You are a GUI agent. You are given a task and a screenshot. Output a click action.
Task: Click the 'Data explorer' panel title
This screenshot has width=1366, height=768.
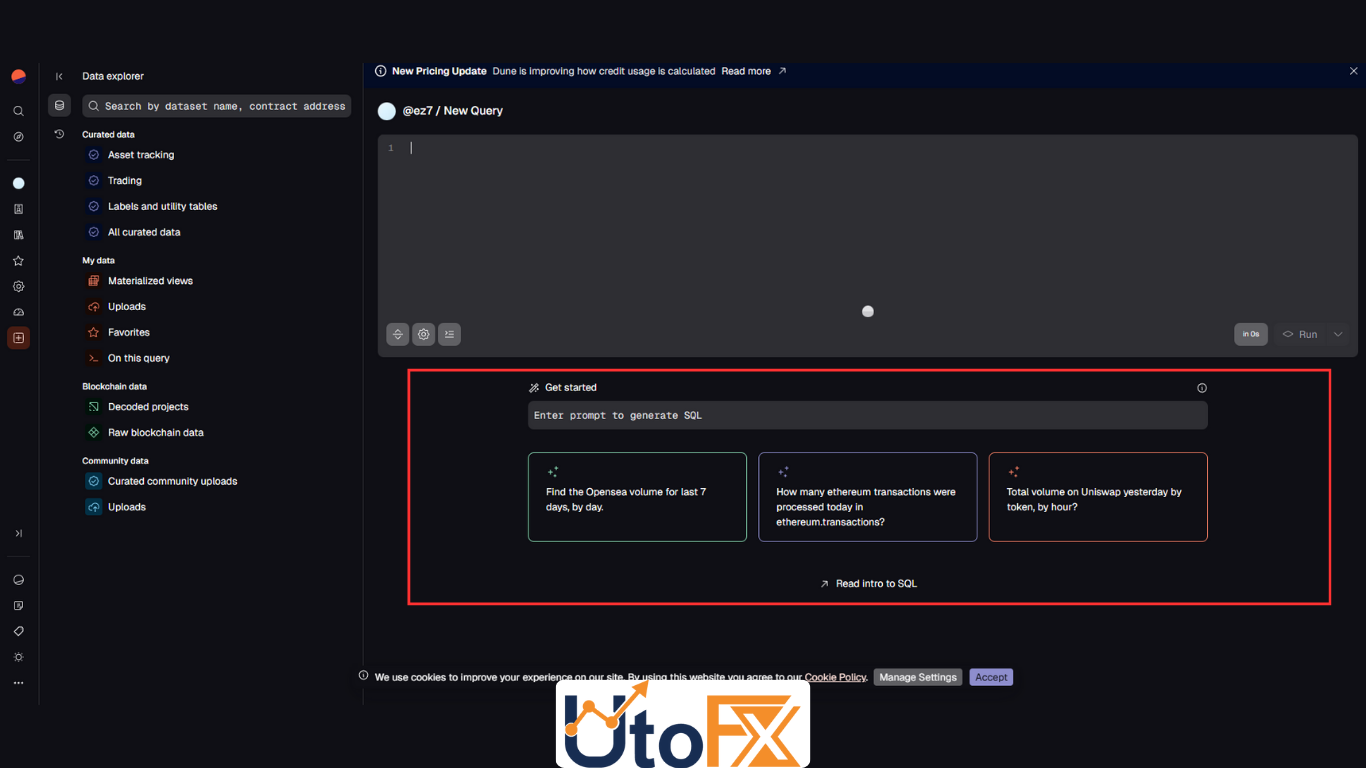click(113, 76)
